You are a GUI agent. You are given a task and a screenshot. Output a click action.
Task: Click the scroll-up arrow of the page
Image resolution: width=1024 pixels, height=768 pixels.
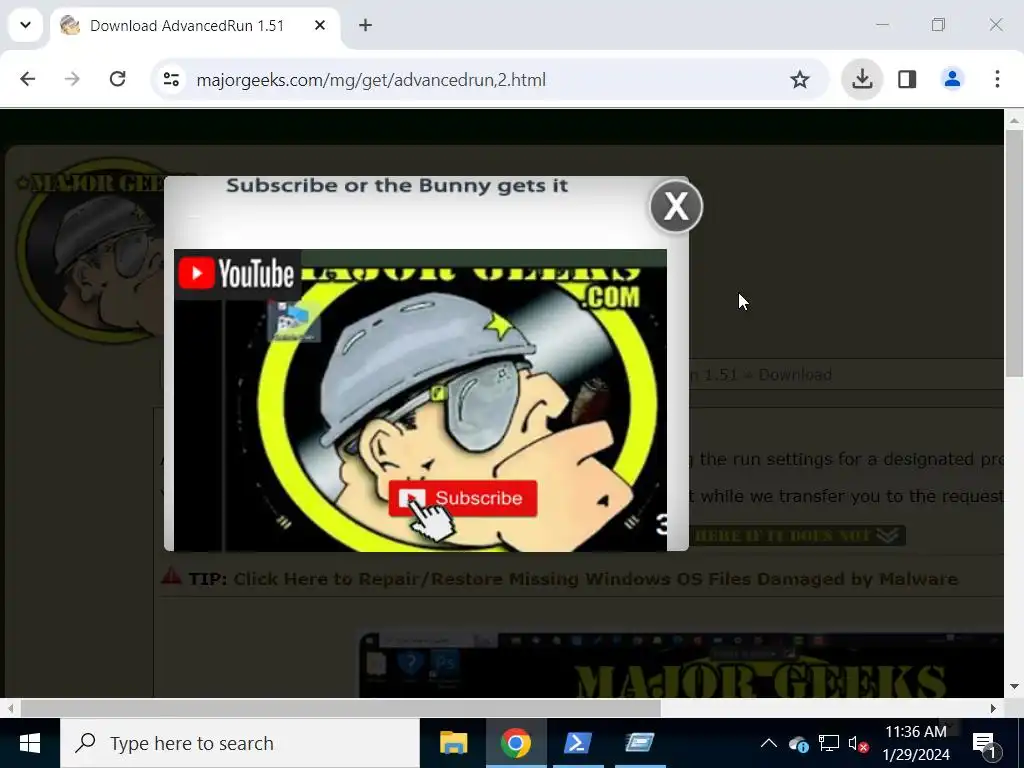click(x=1014, y=120)
